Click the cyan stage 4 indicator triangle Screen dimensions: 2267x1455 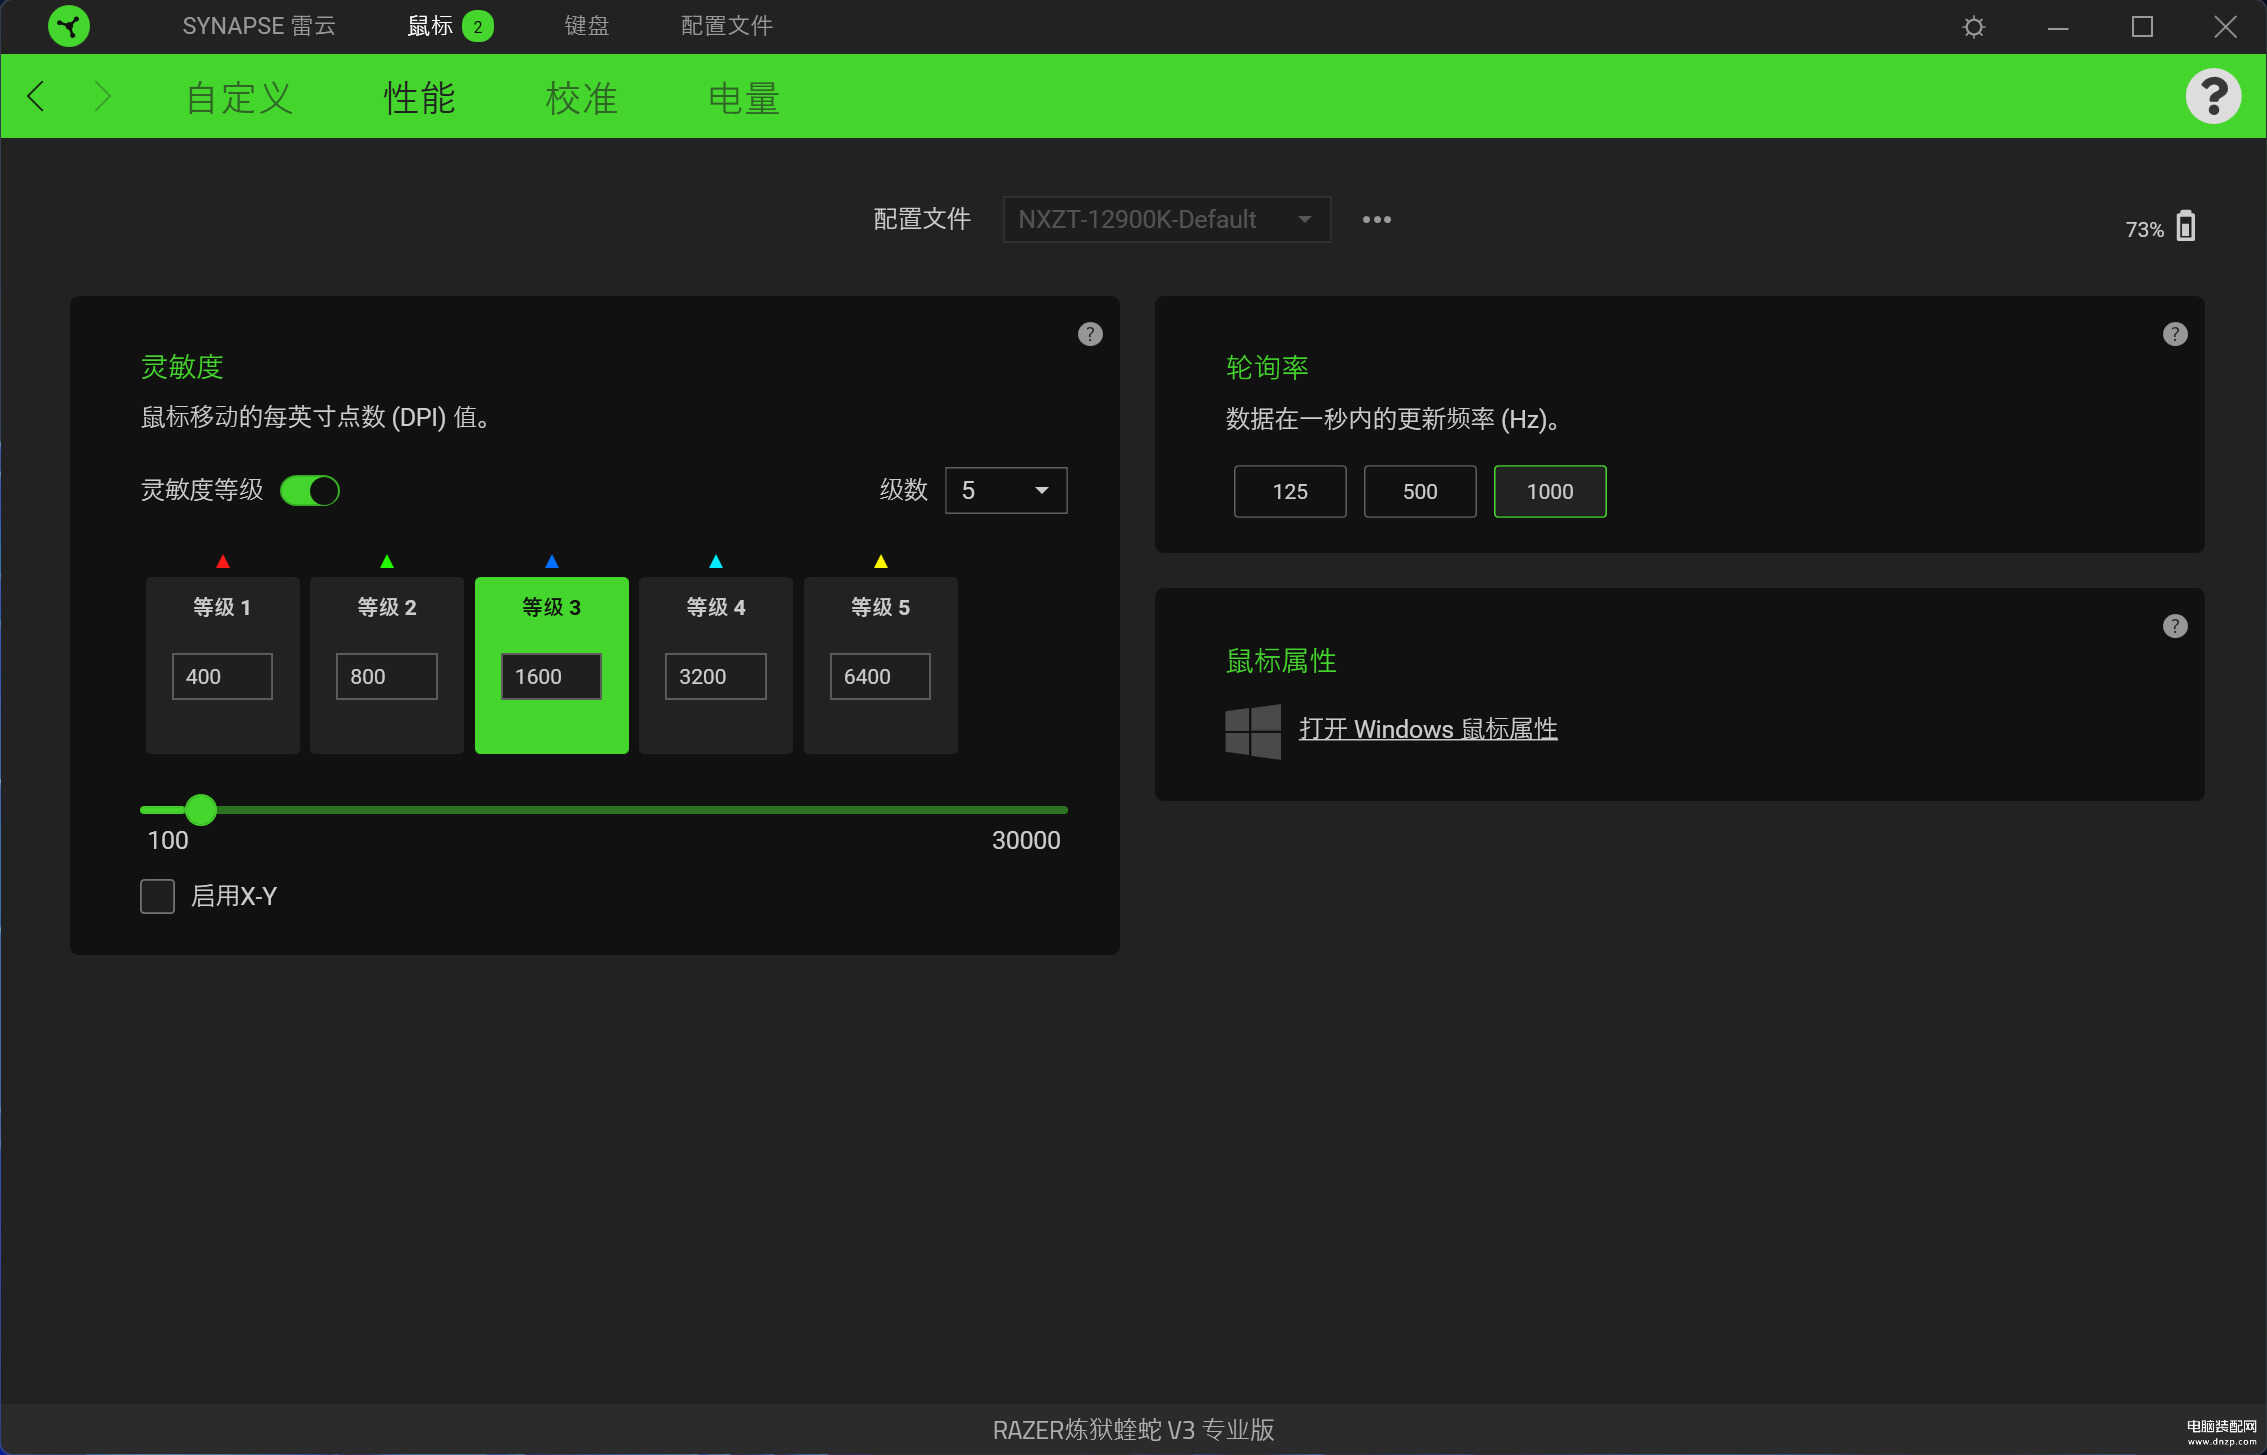point(716,561)
